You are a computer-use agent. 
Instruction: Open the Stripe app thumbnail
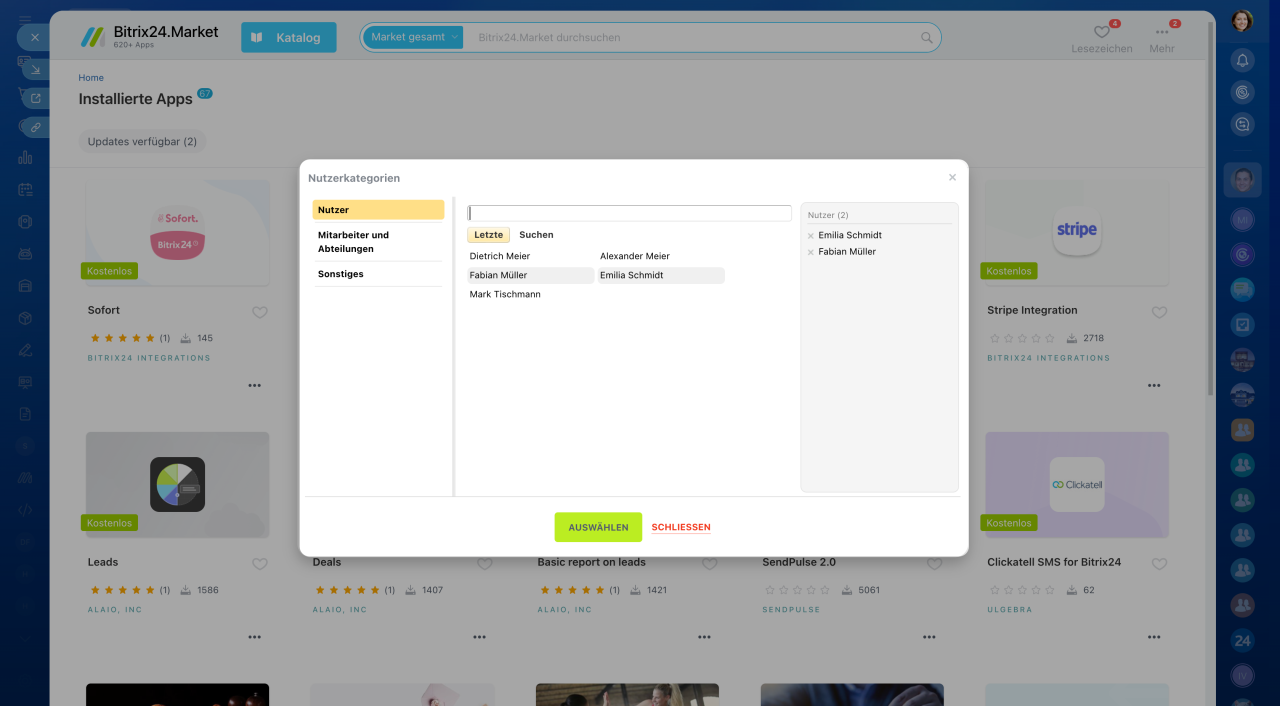pyautogui.click(x=1076, y=232)
